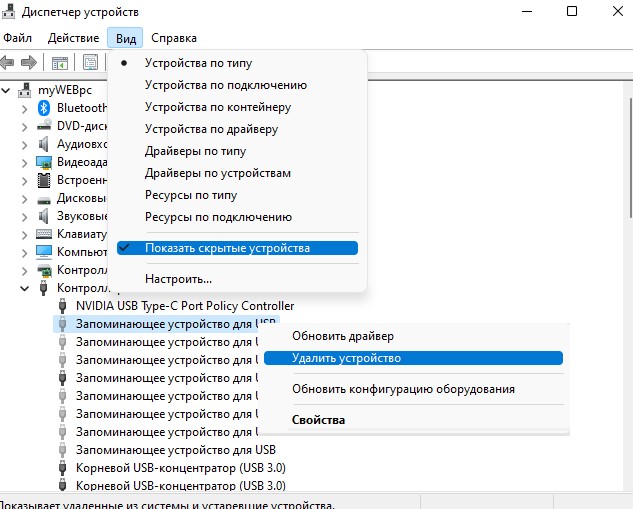Click the expanded USB controllers plug icon

[x=44, y=288]
